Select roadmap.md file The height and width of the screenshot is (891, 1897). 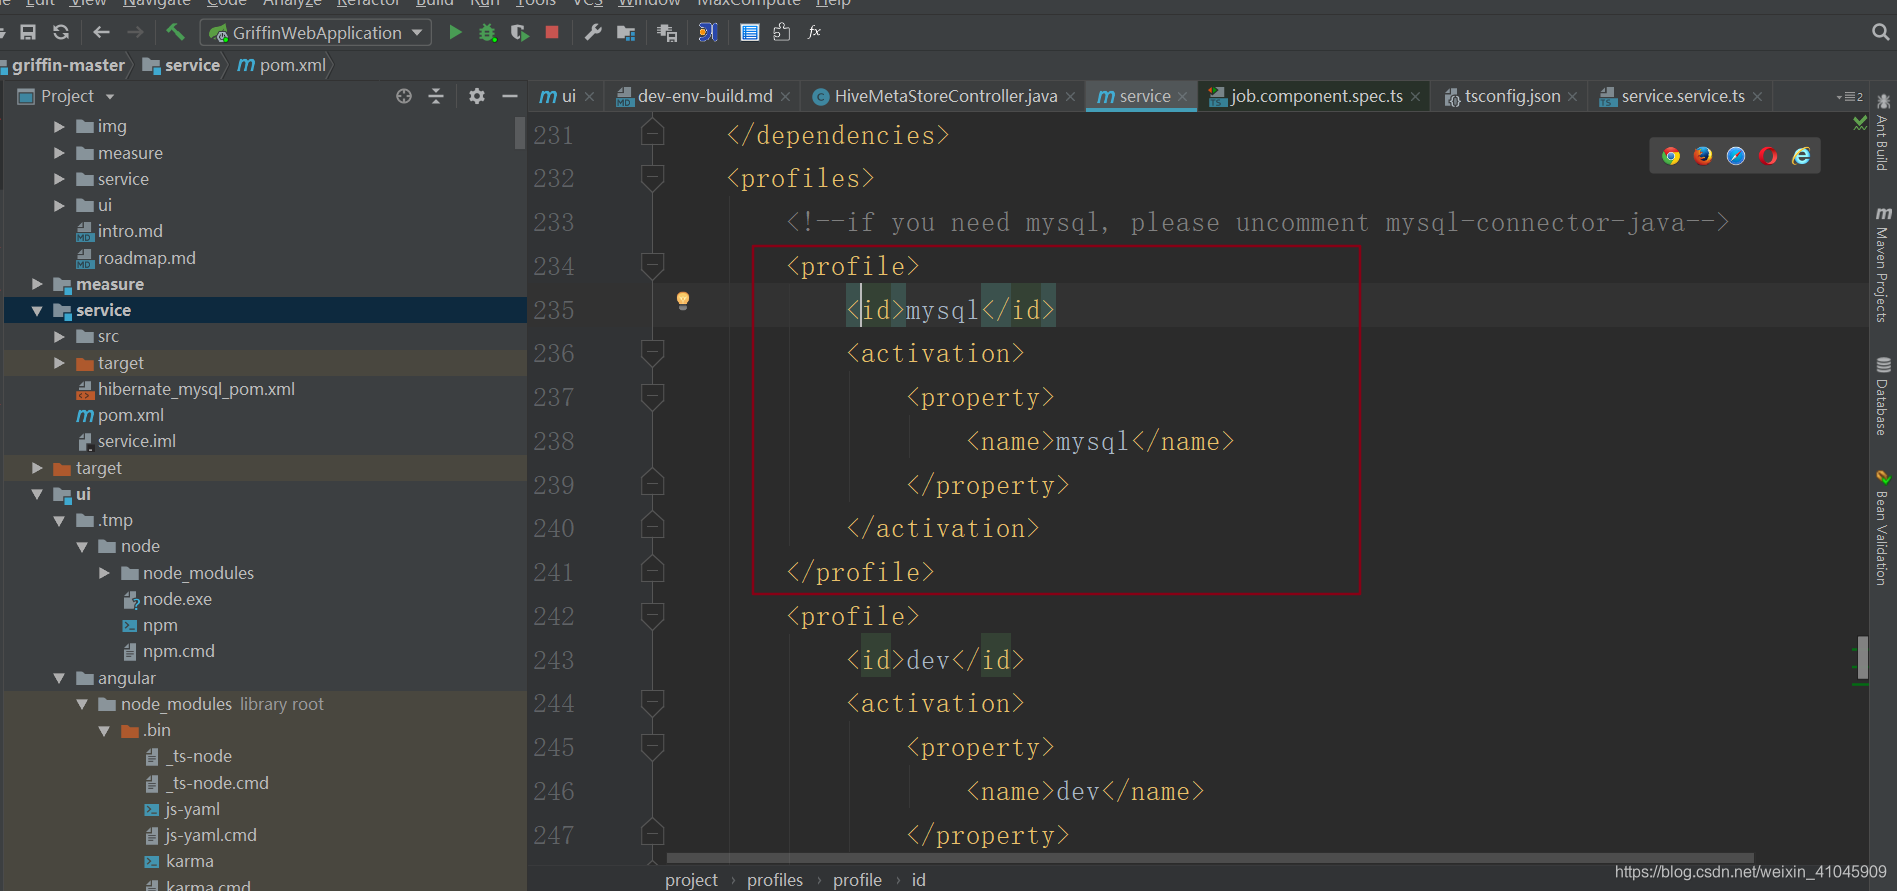point(147,258)
